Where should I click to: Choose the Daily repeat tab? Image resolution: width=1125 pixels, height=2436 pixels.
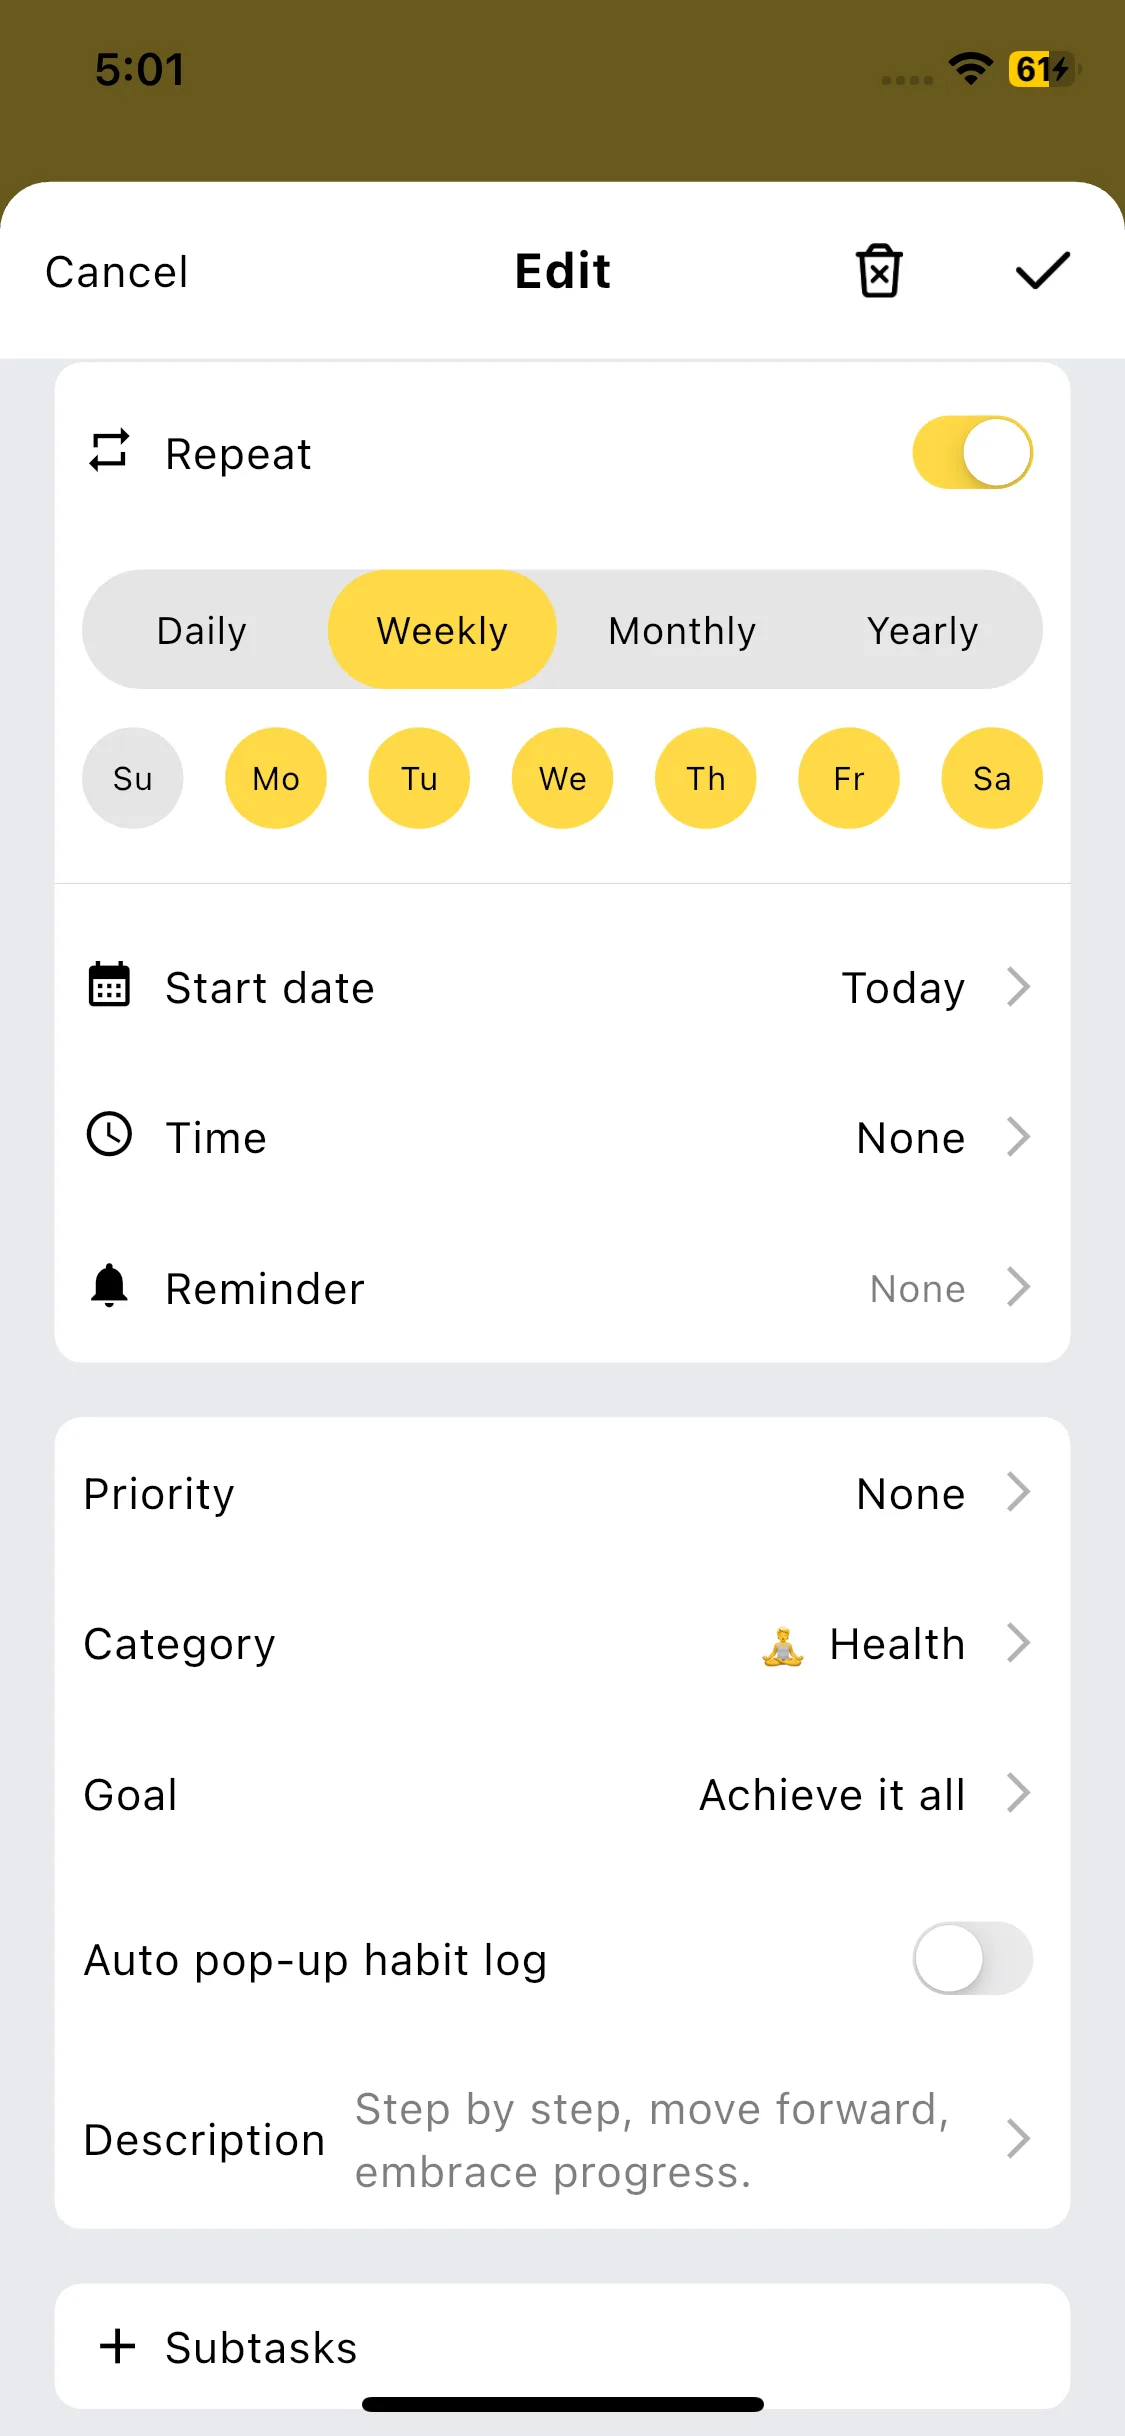click(202, 630)
